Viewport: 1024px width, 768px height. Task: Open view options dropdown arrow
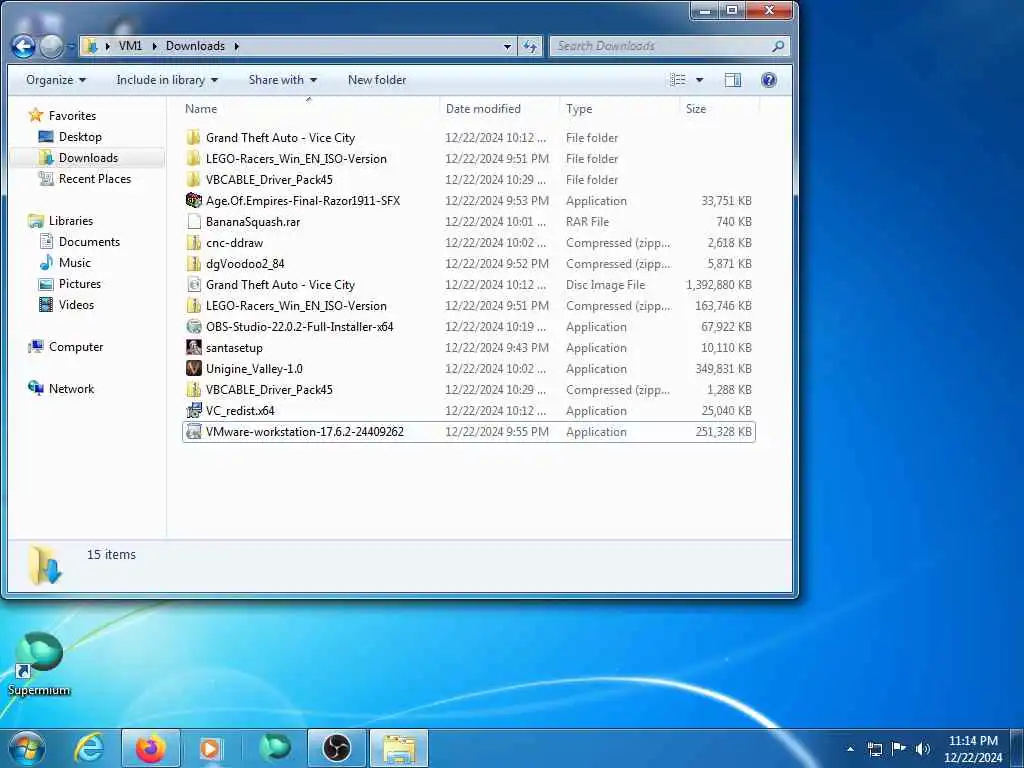699,80
